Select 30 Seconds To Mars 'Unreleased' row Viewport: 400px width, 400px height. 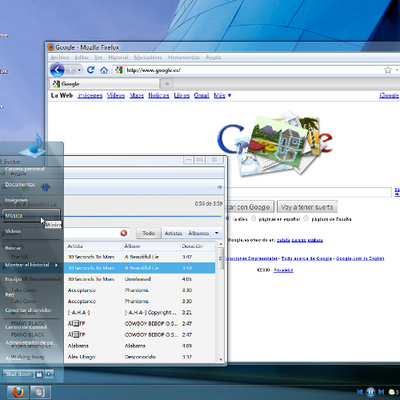140,279
